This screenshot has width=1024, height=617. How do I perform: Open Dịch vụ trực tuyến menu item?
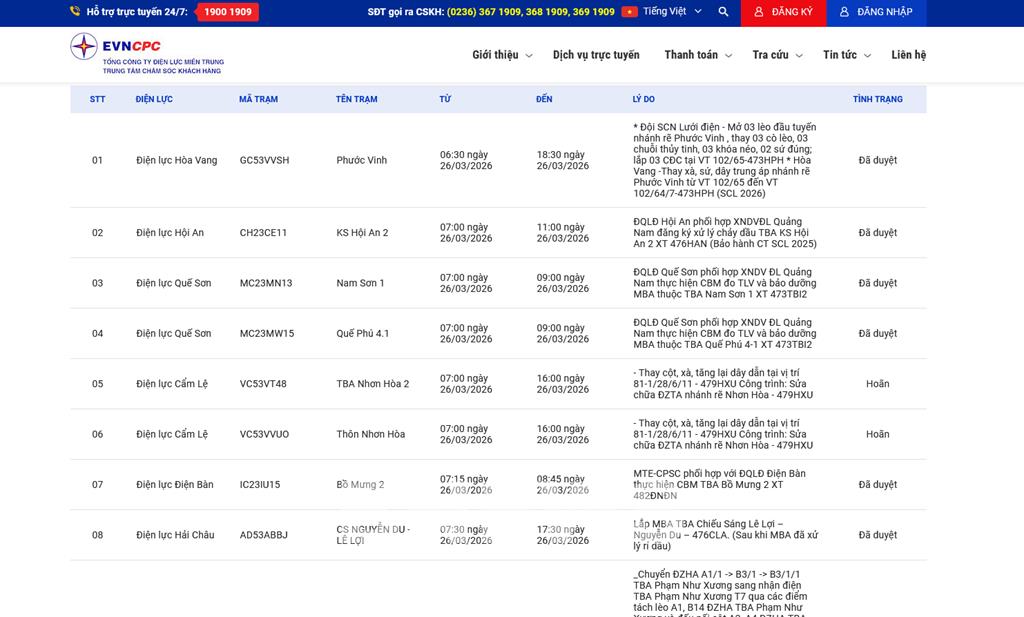596,55
